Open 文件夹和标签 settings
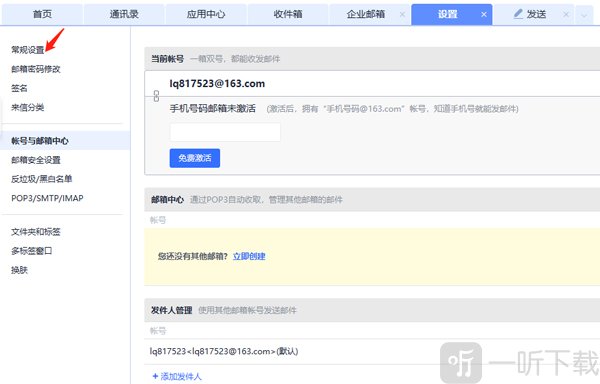600x384 pixels. coord(36,232)
